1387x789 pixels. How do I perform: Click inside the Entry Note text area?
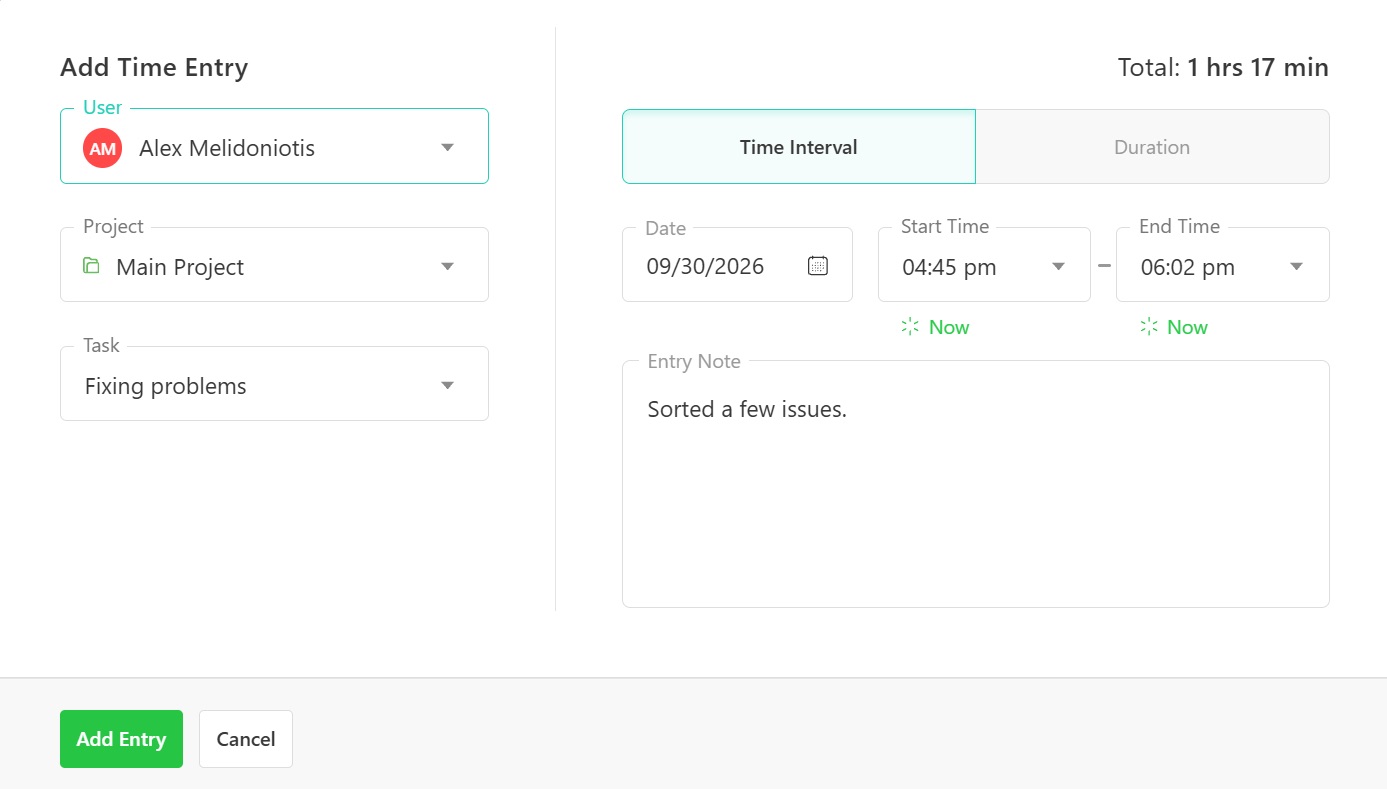(x=976, y=484)
